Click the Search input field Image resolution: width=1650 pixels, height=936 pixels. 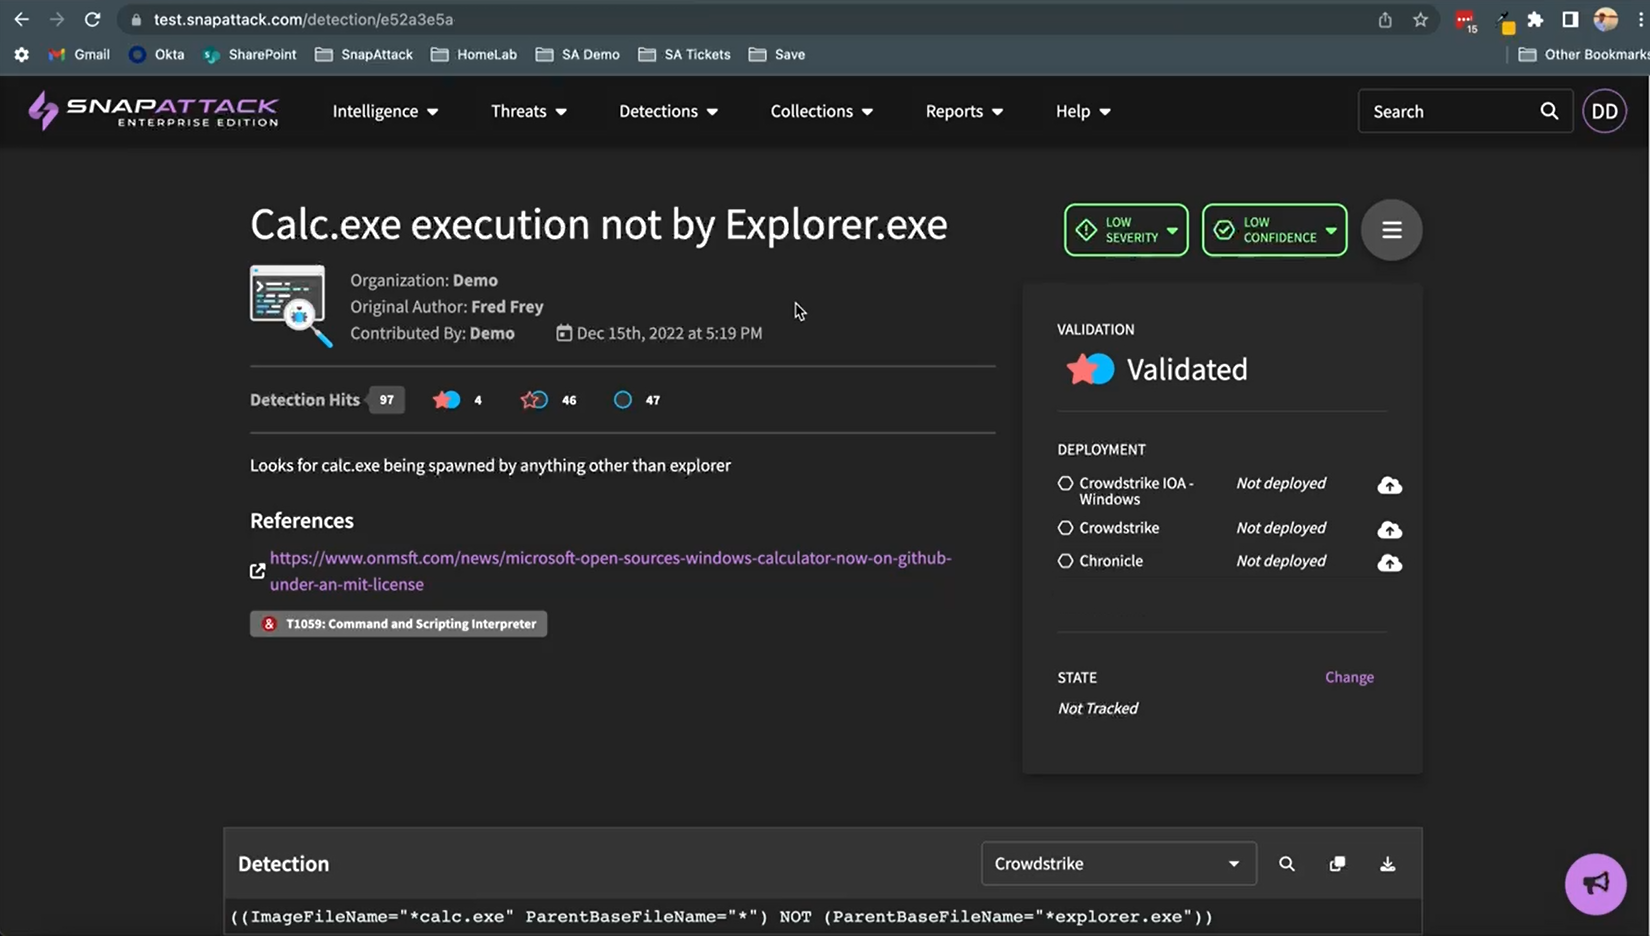click(1450, 111)
